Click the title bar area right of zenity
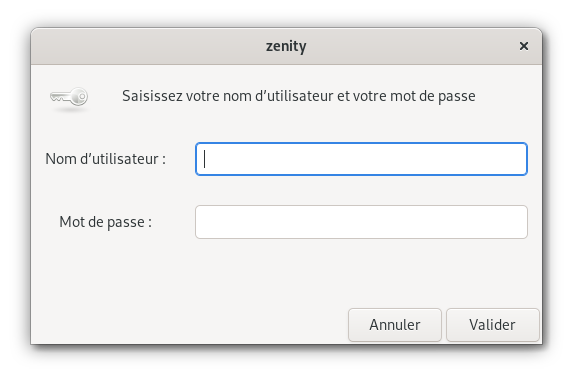 410,46
